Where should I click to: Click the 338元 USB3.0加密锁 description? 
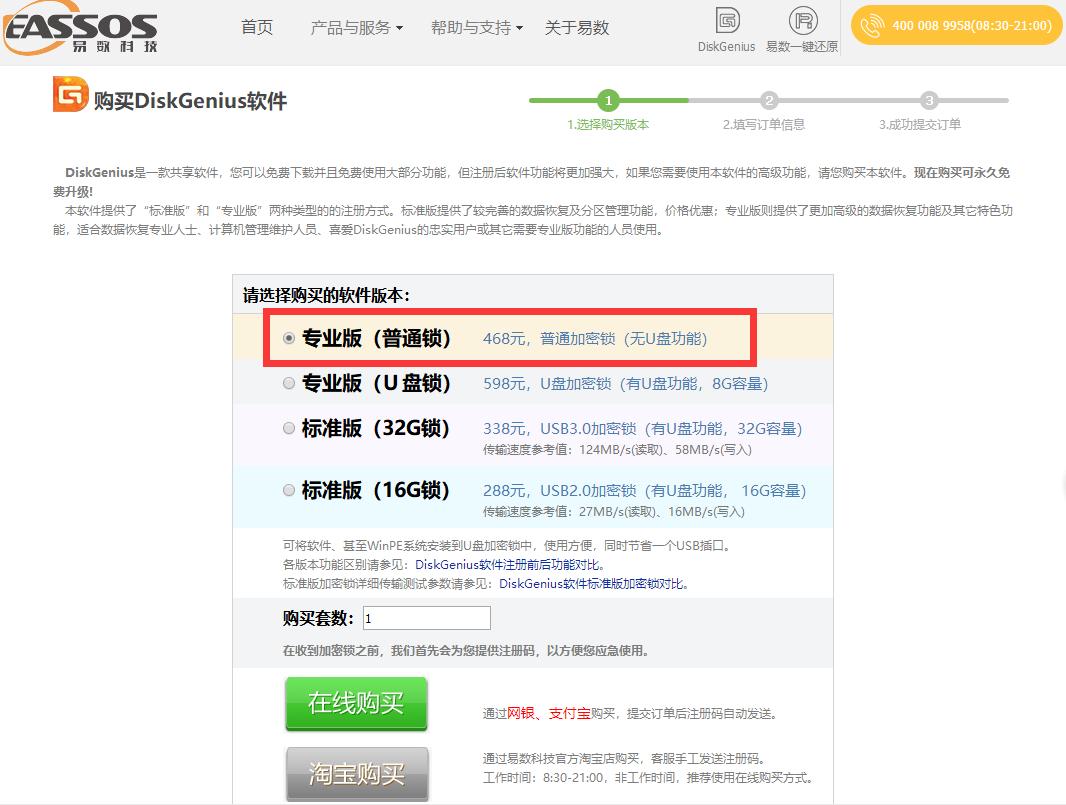(643, 428)
